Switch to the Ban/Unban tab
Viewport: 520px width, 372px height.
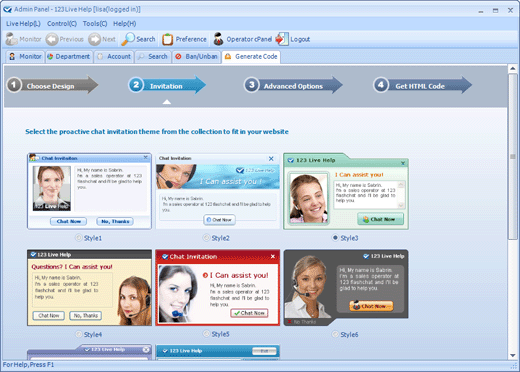pyautogui.click(x=197, y=57)
